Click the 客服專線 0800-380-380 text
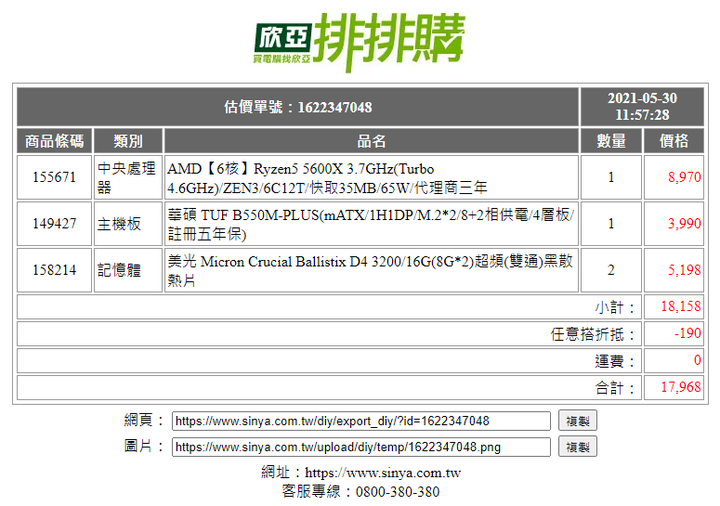 [361, 492]
